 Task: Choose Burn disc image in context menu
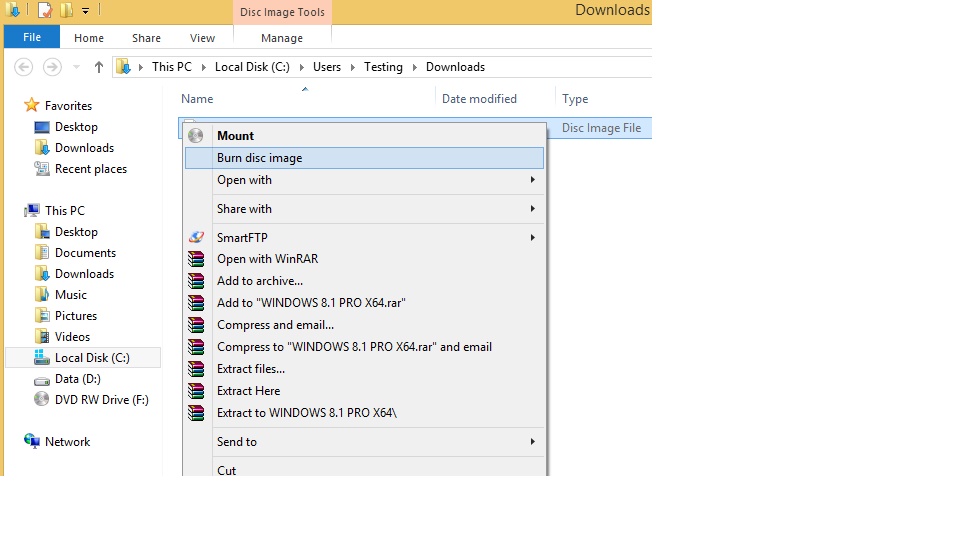pyautogui.click(x=364, y=158)
